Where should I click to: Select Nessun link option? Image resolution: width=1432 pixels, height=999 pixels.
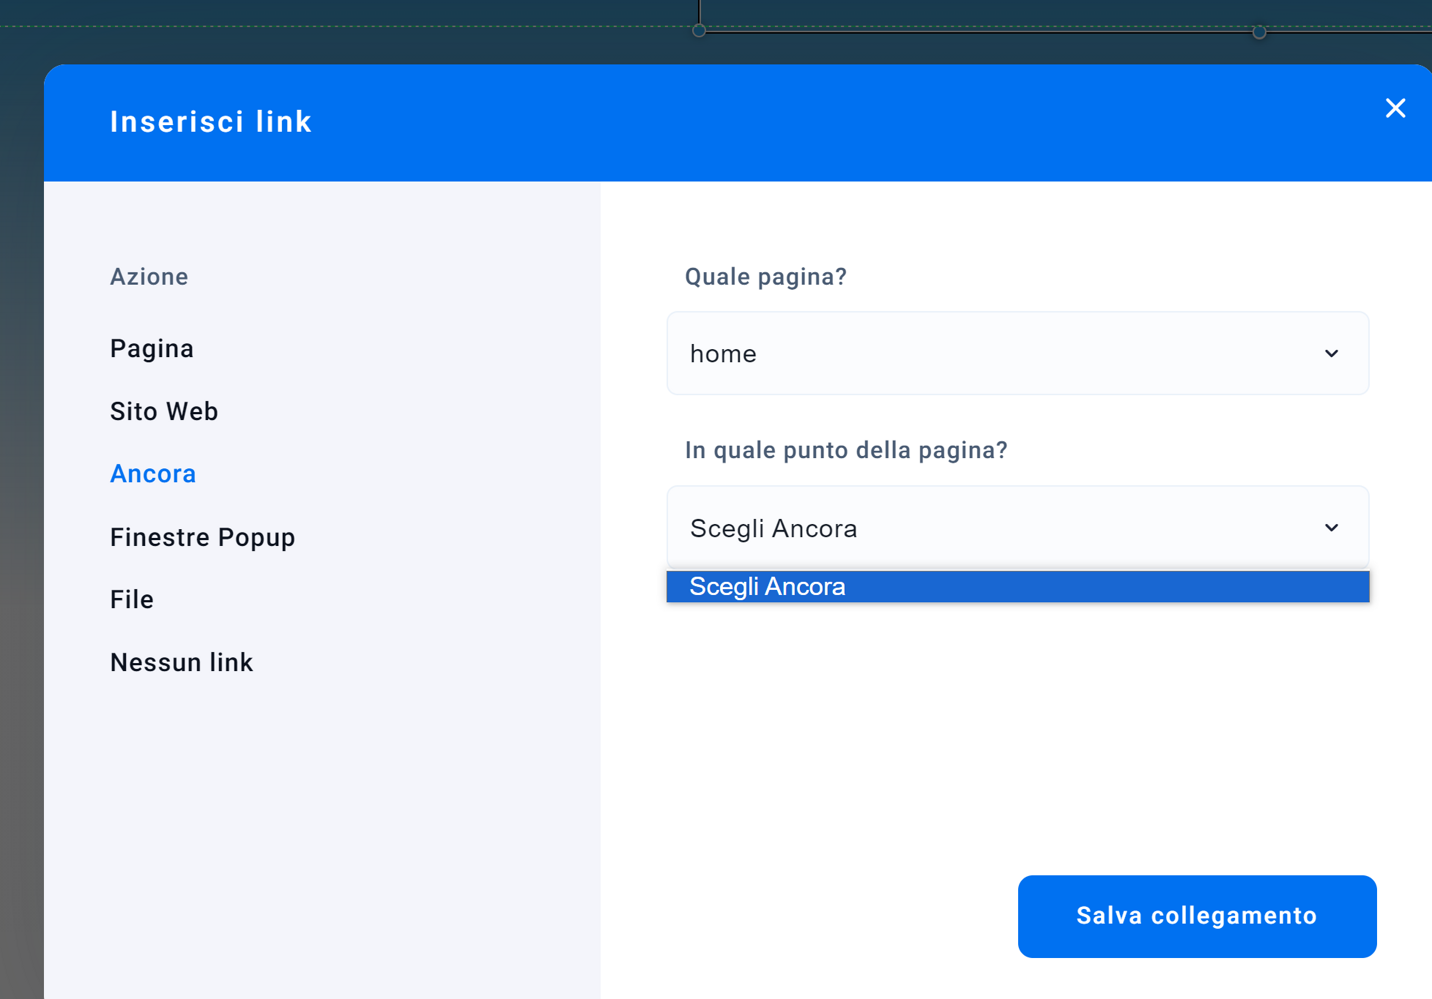pyautogui.click(x=182, y=663)
